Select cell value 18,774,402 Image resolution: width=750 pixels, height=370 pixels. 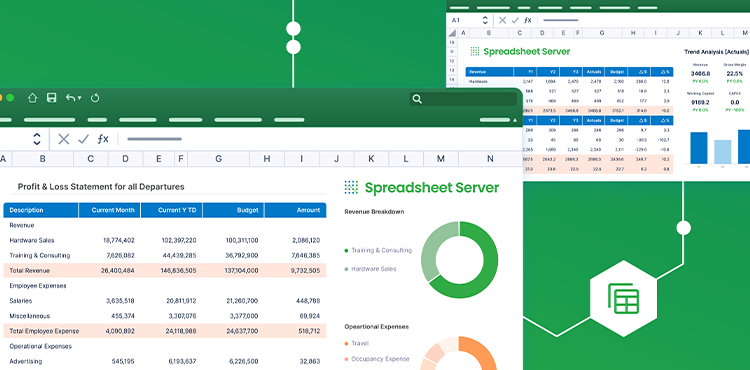click(x=119, y=240)
